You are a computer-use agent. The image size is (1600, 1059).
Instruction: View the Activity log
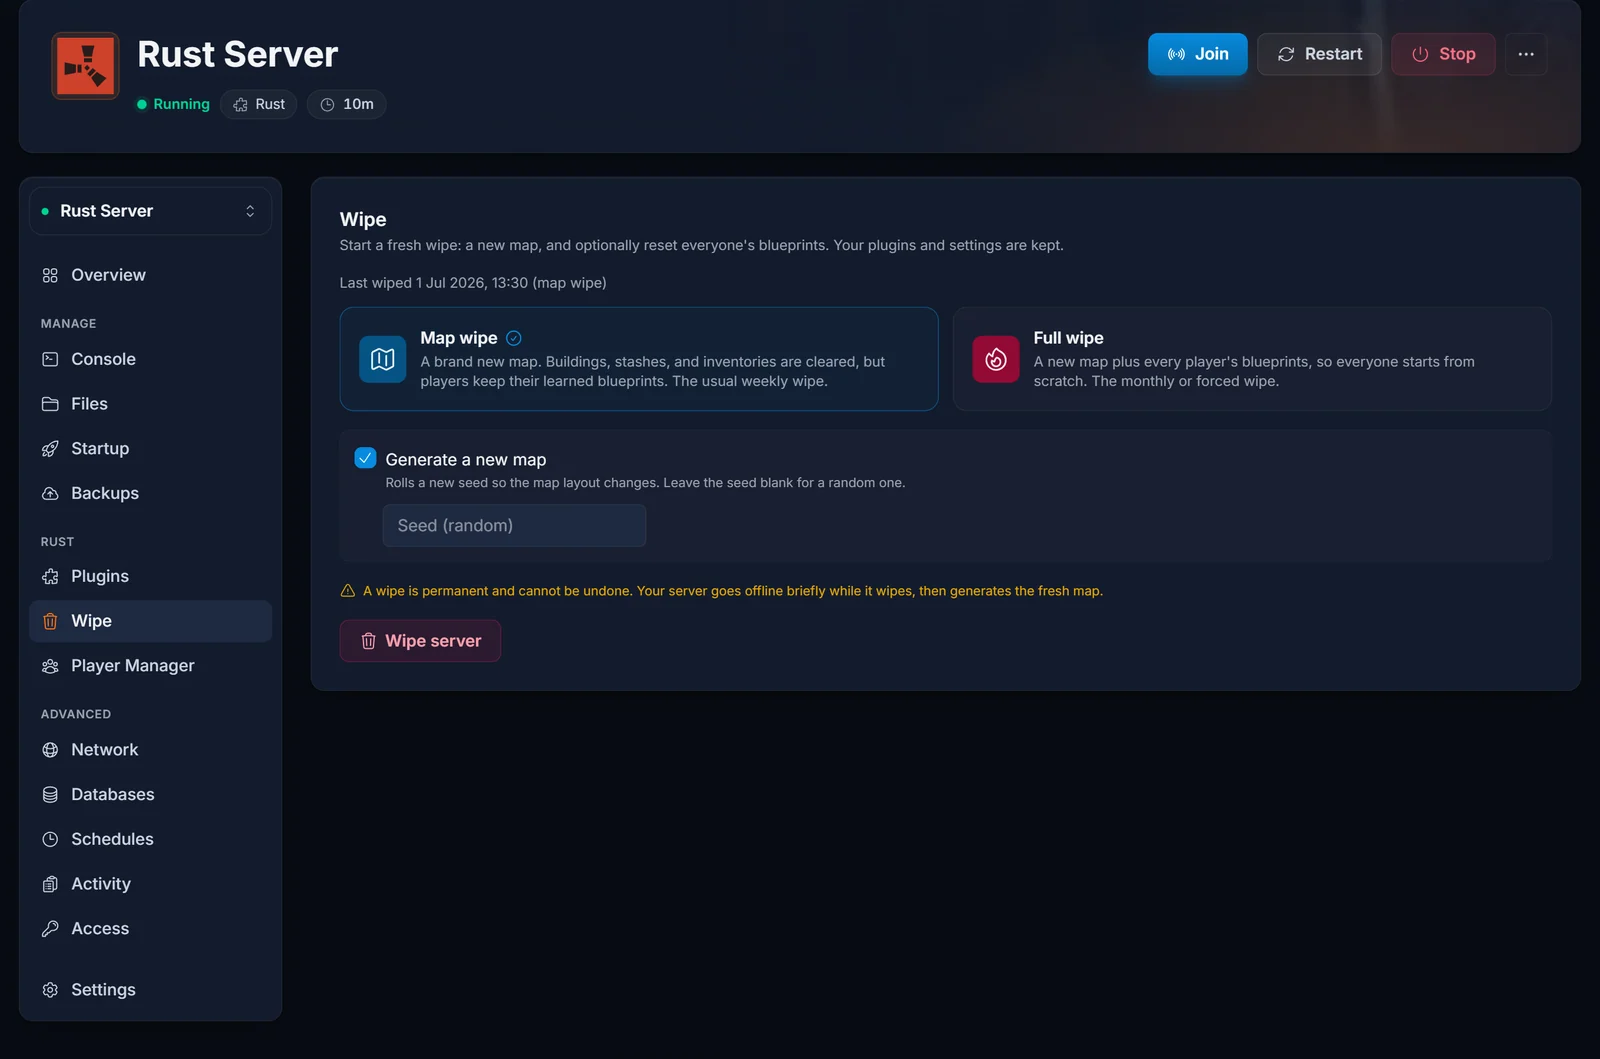click(x=150, y=884)
